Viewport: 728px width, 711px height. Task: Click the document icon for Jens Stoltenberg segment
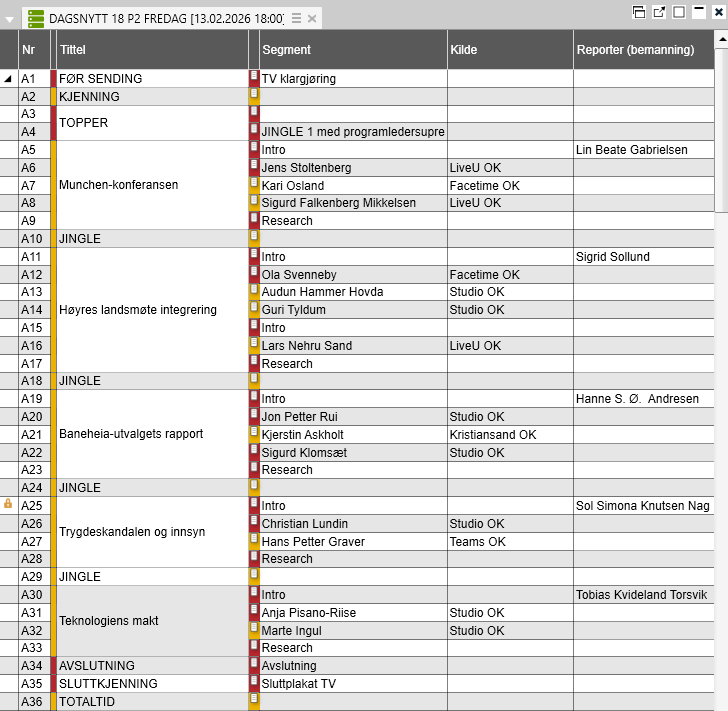pyautogui.click(x=254, y=167)
